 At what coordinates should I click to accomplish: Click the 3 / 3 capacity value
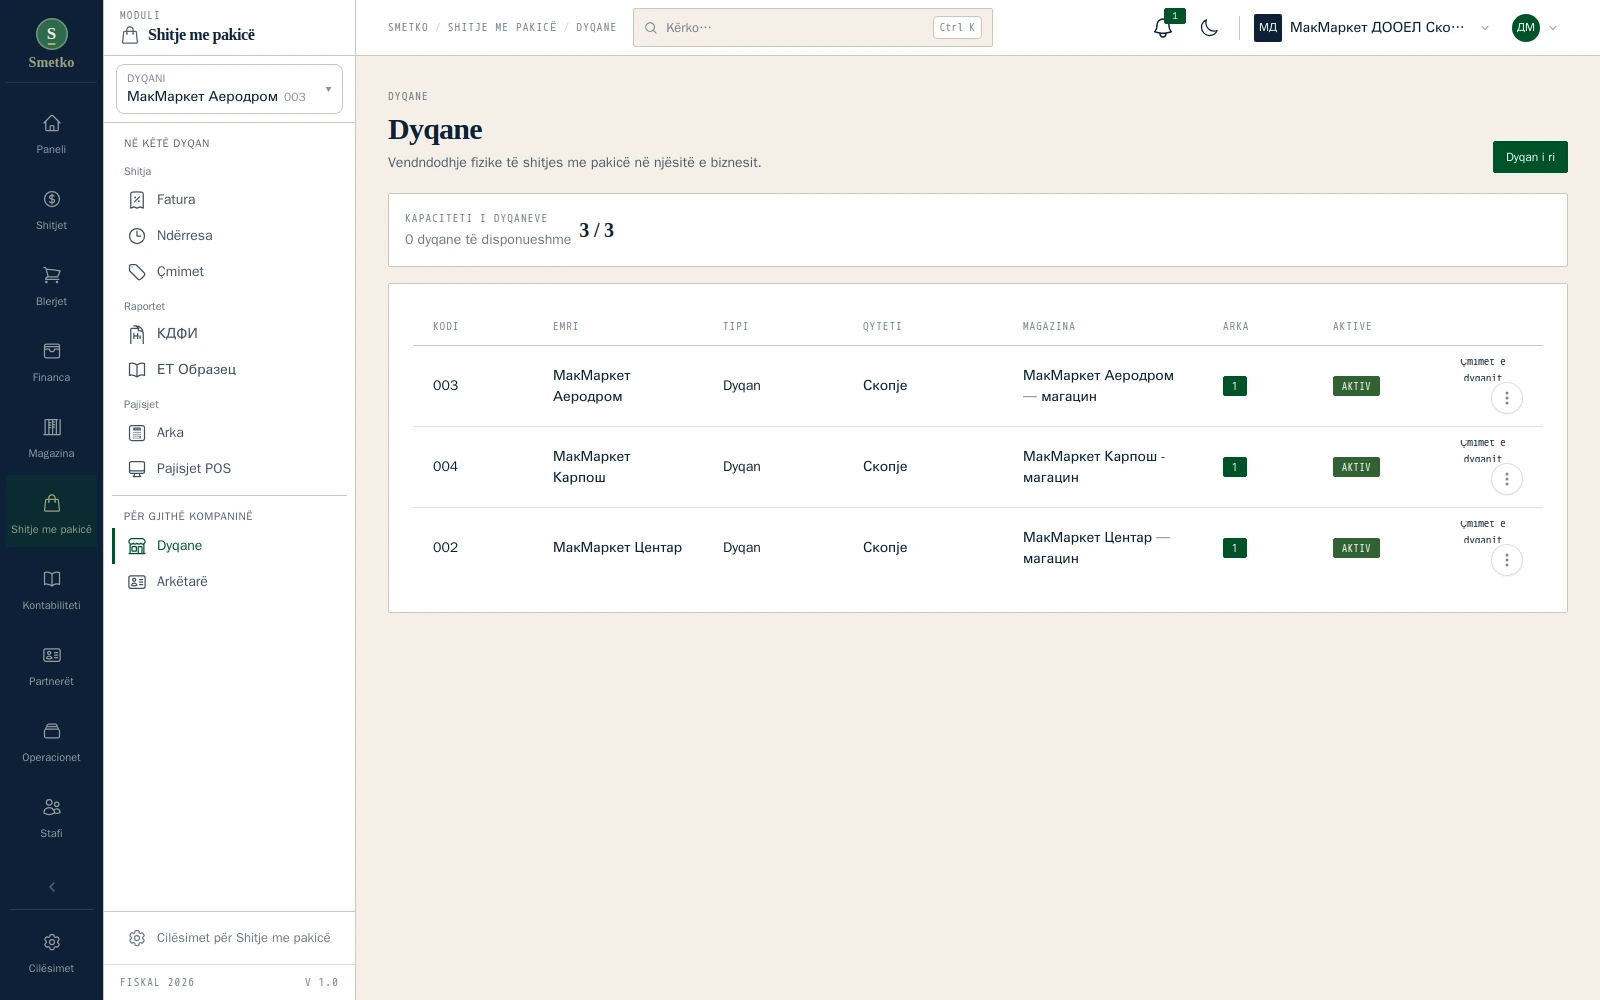pyautogui.click(x=596, y=230)
